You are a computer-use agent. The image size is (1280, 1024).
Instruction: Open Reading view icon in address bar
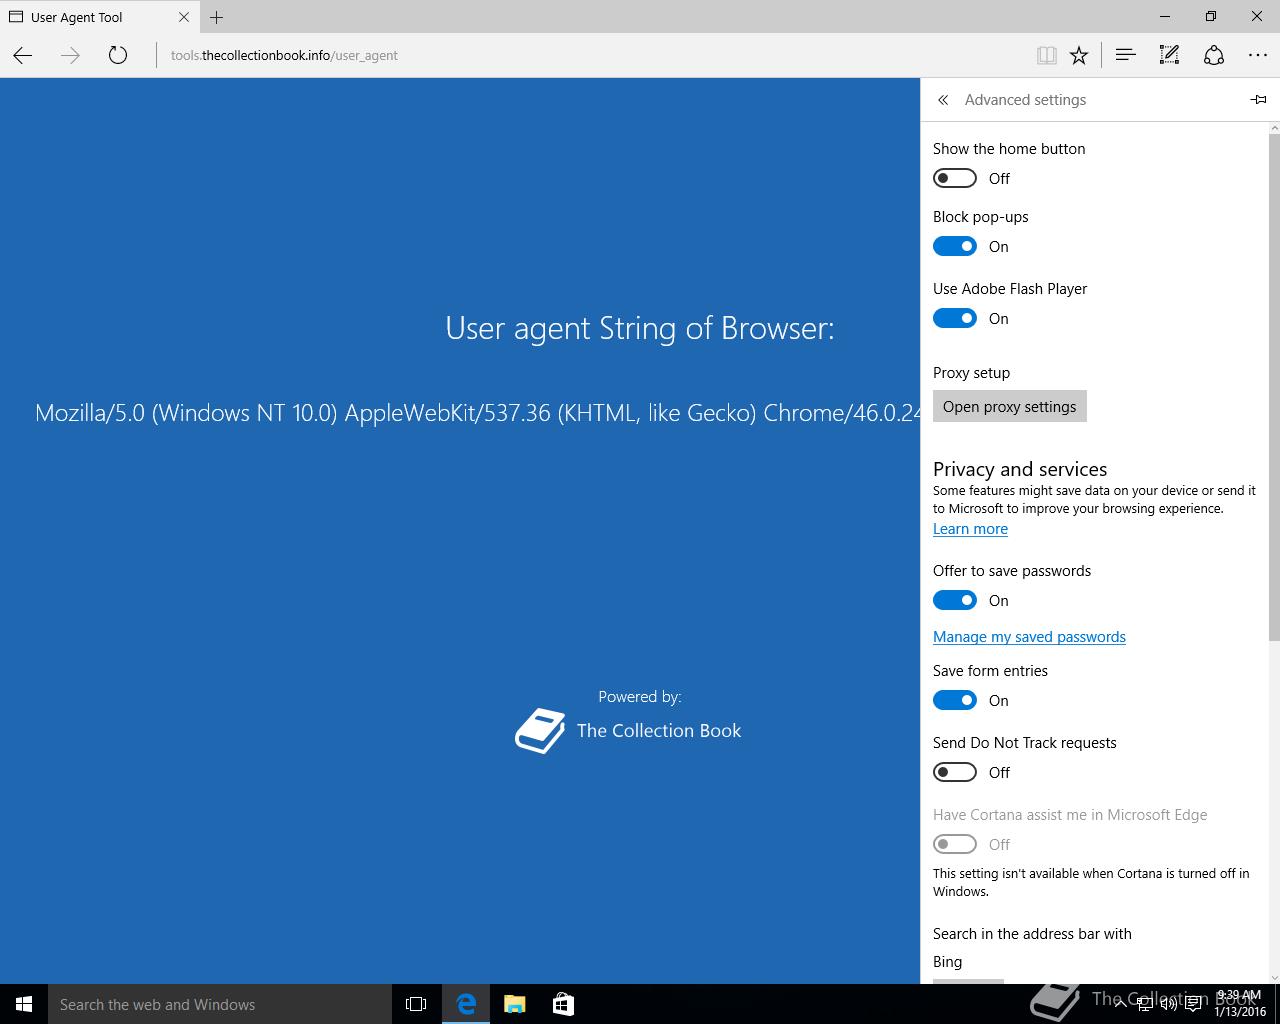(x=1047, y=56)
